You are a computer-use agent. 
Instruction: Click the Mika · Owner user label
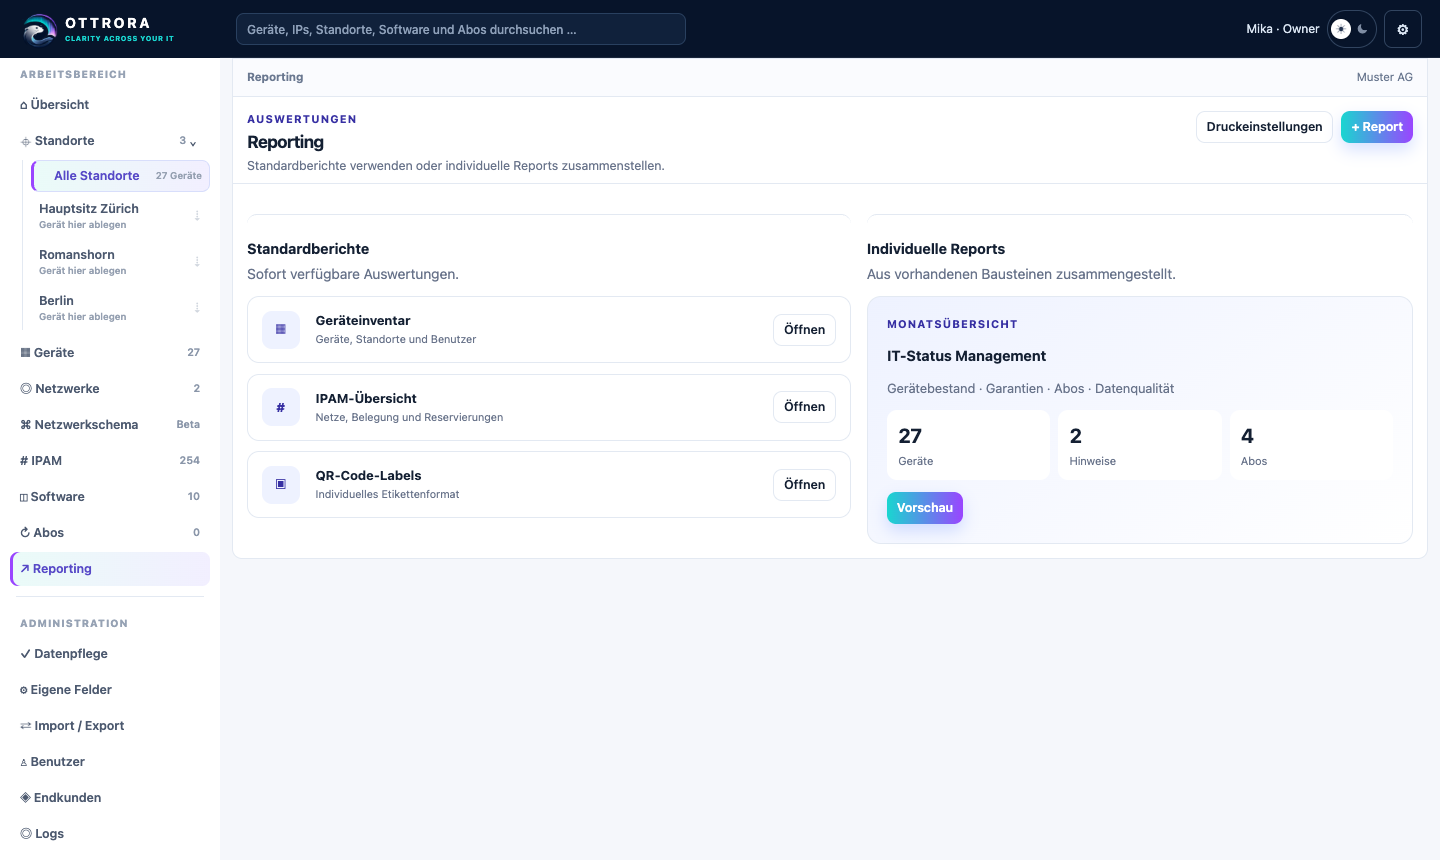click(x=1283, y=29)
